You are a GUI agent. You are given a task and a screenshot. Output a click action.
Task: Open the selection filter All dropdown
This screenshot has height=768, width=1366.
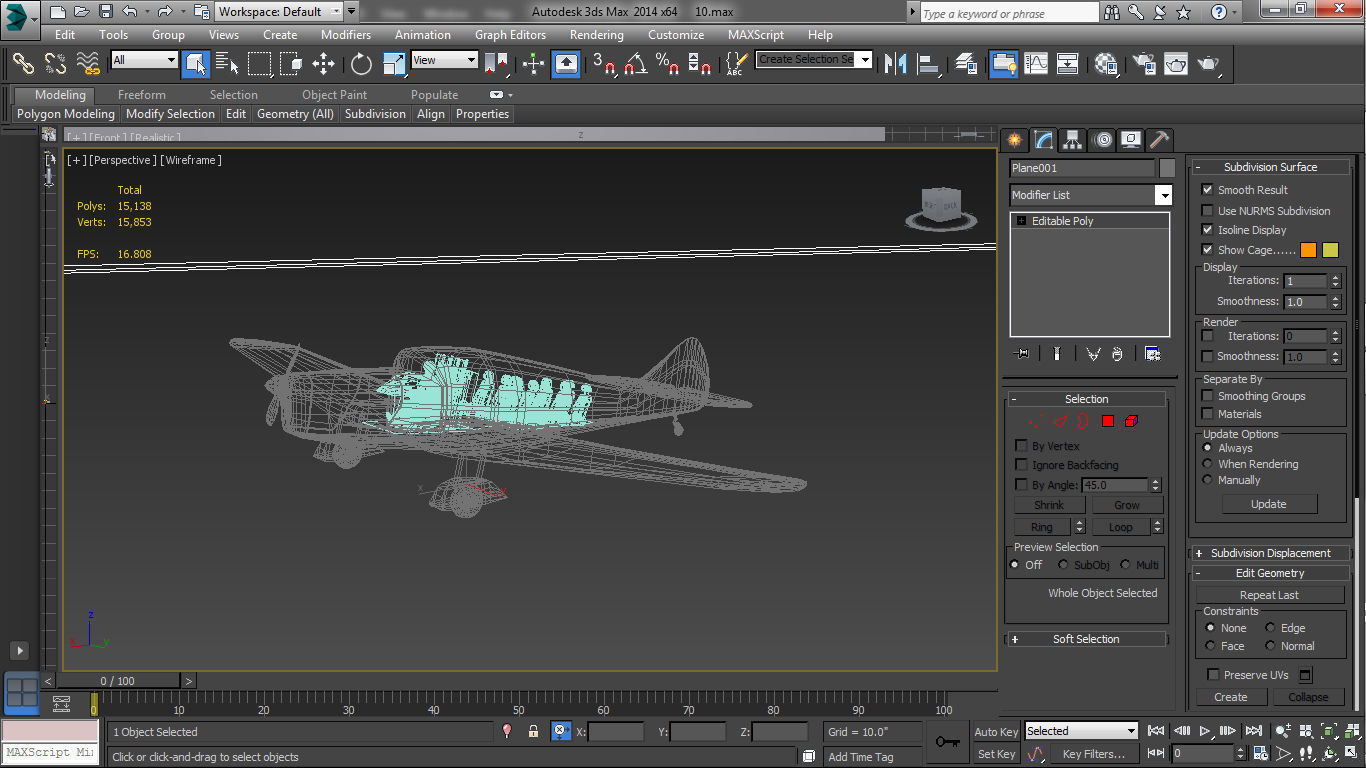(x=144, y=60)
